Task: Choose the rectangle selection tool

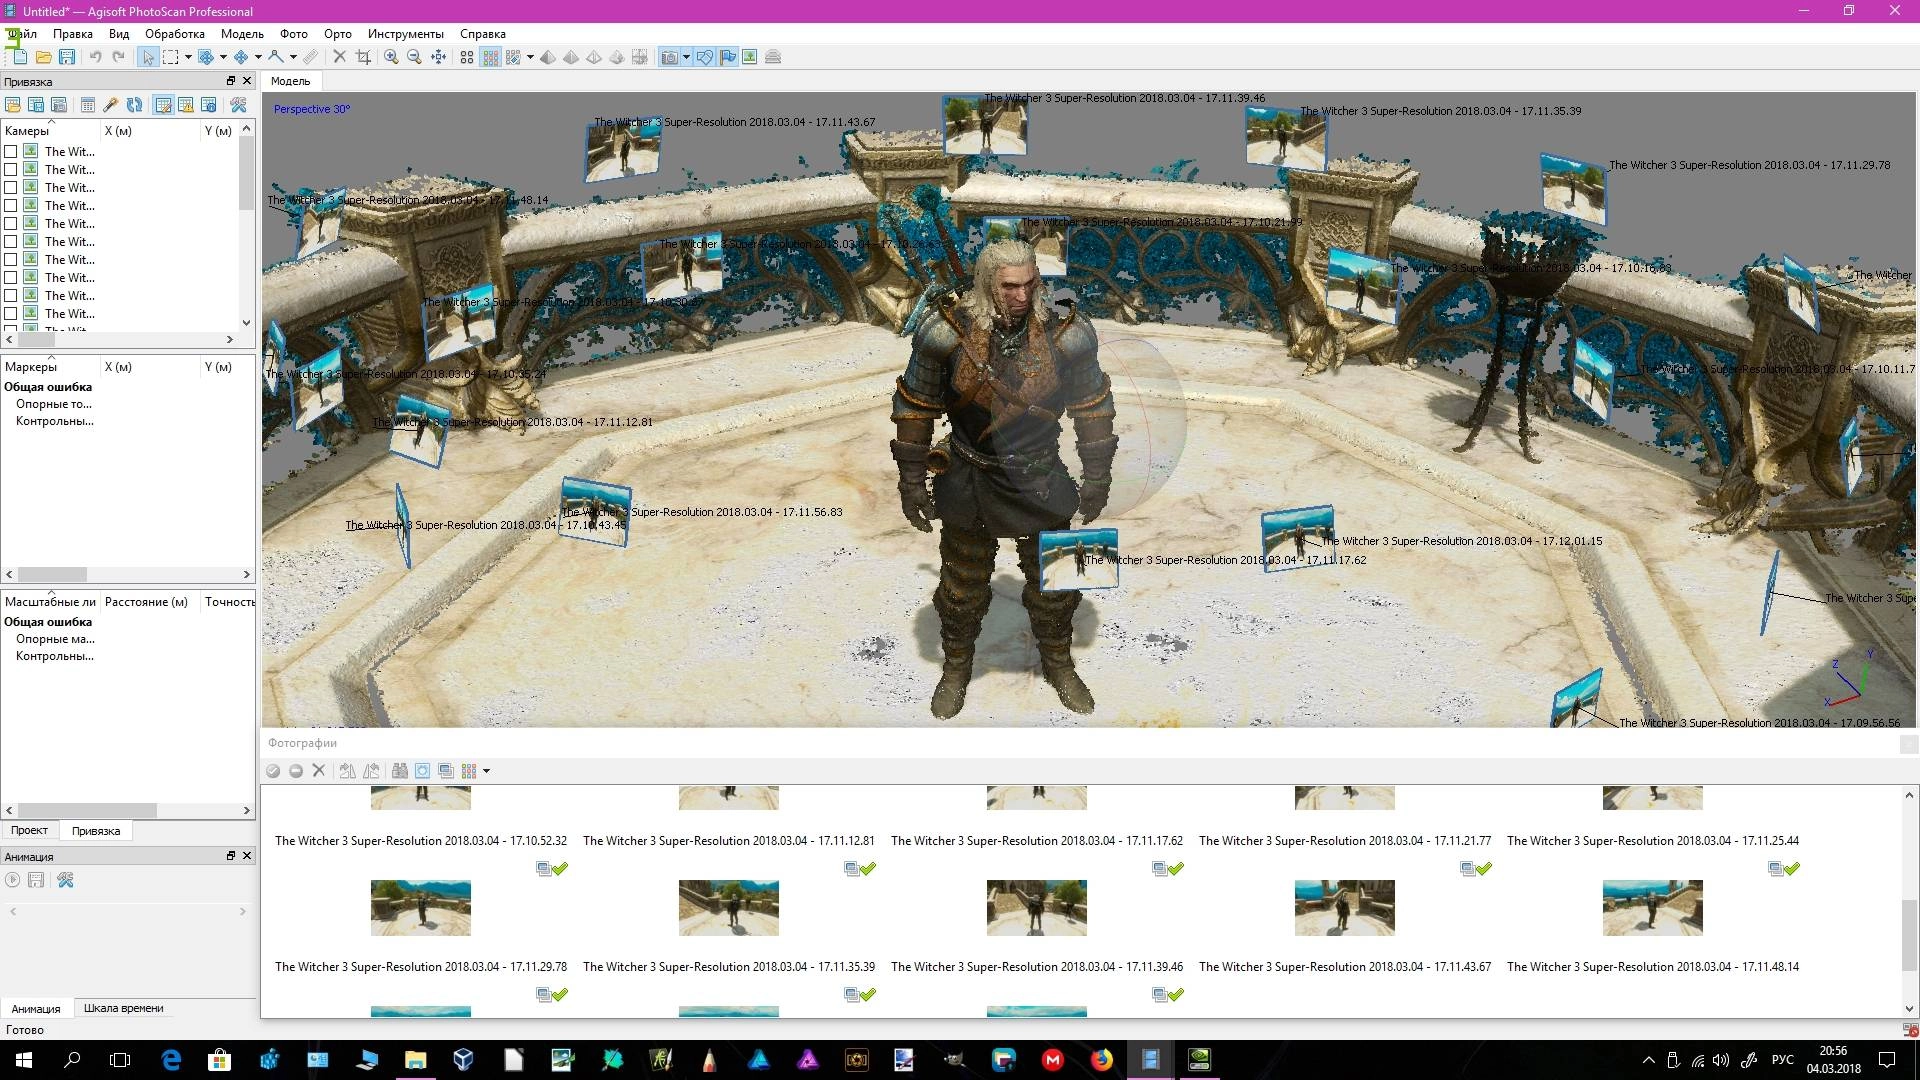Action: tap(171, 57)
